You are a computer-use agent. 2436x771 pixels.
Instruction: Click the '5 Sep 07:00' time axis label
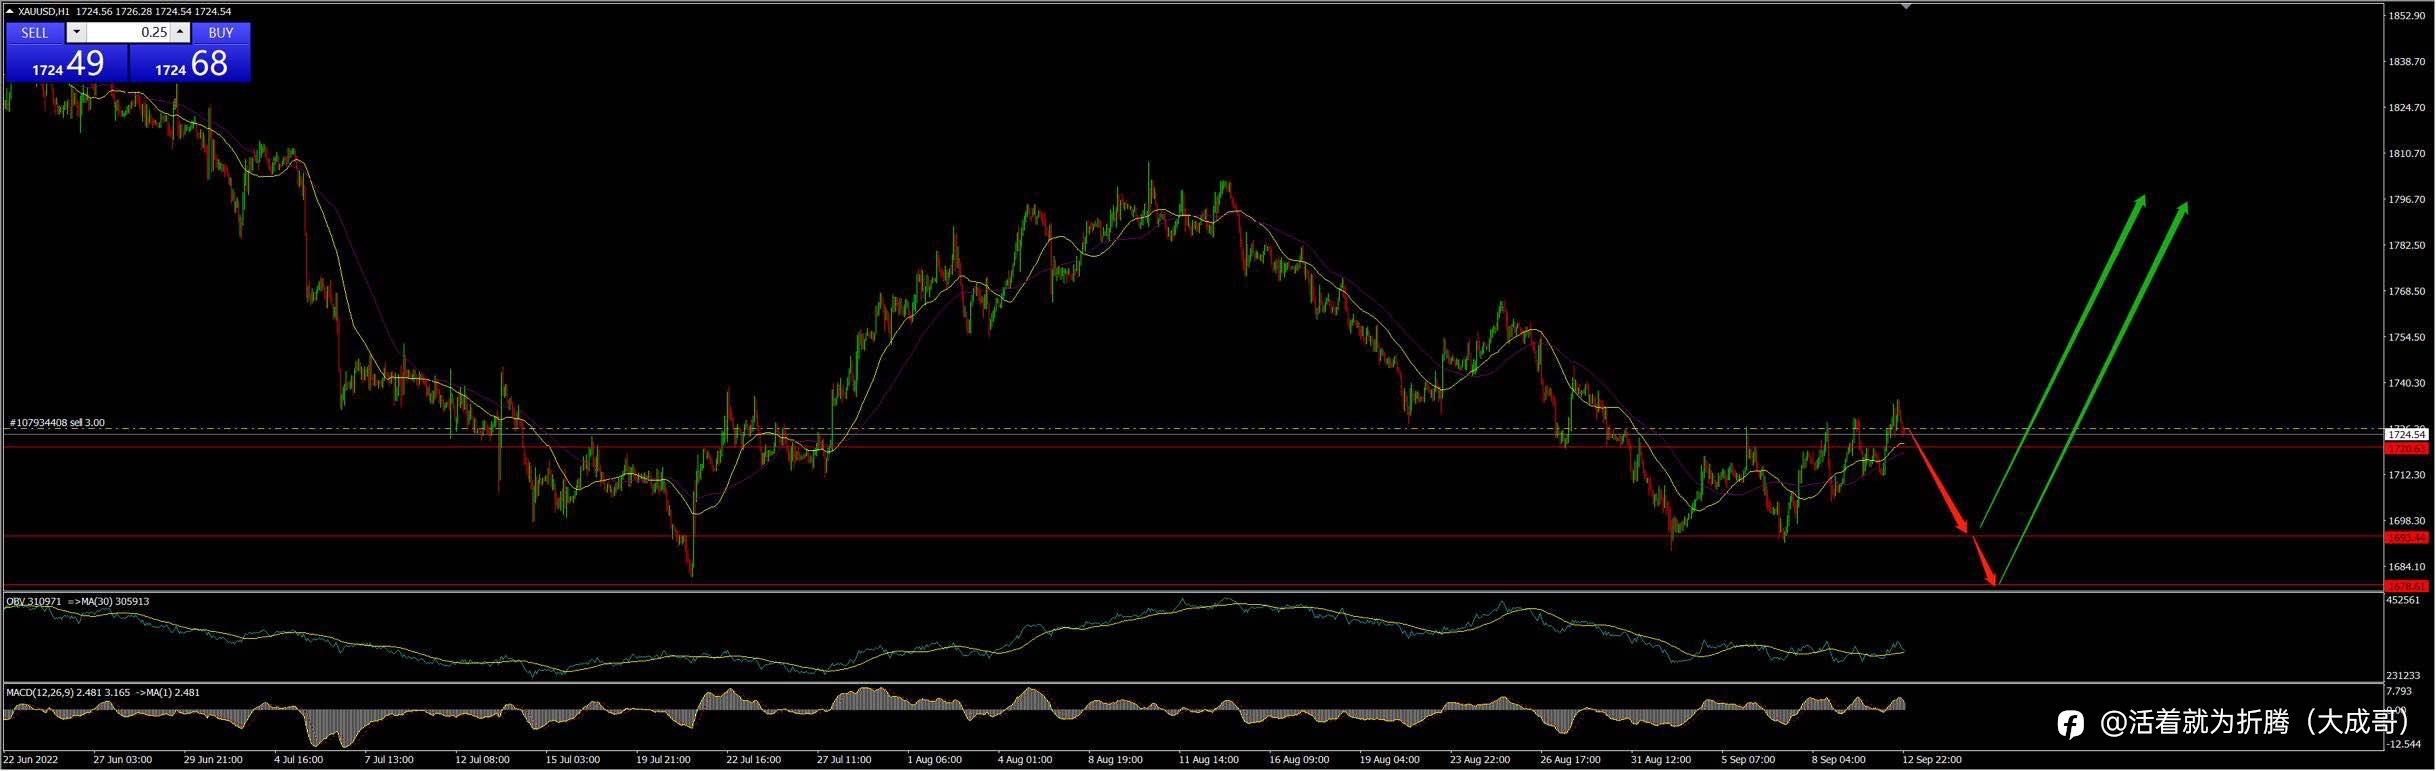(1748, 760)
